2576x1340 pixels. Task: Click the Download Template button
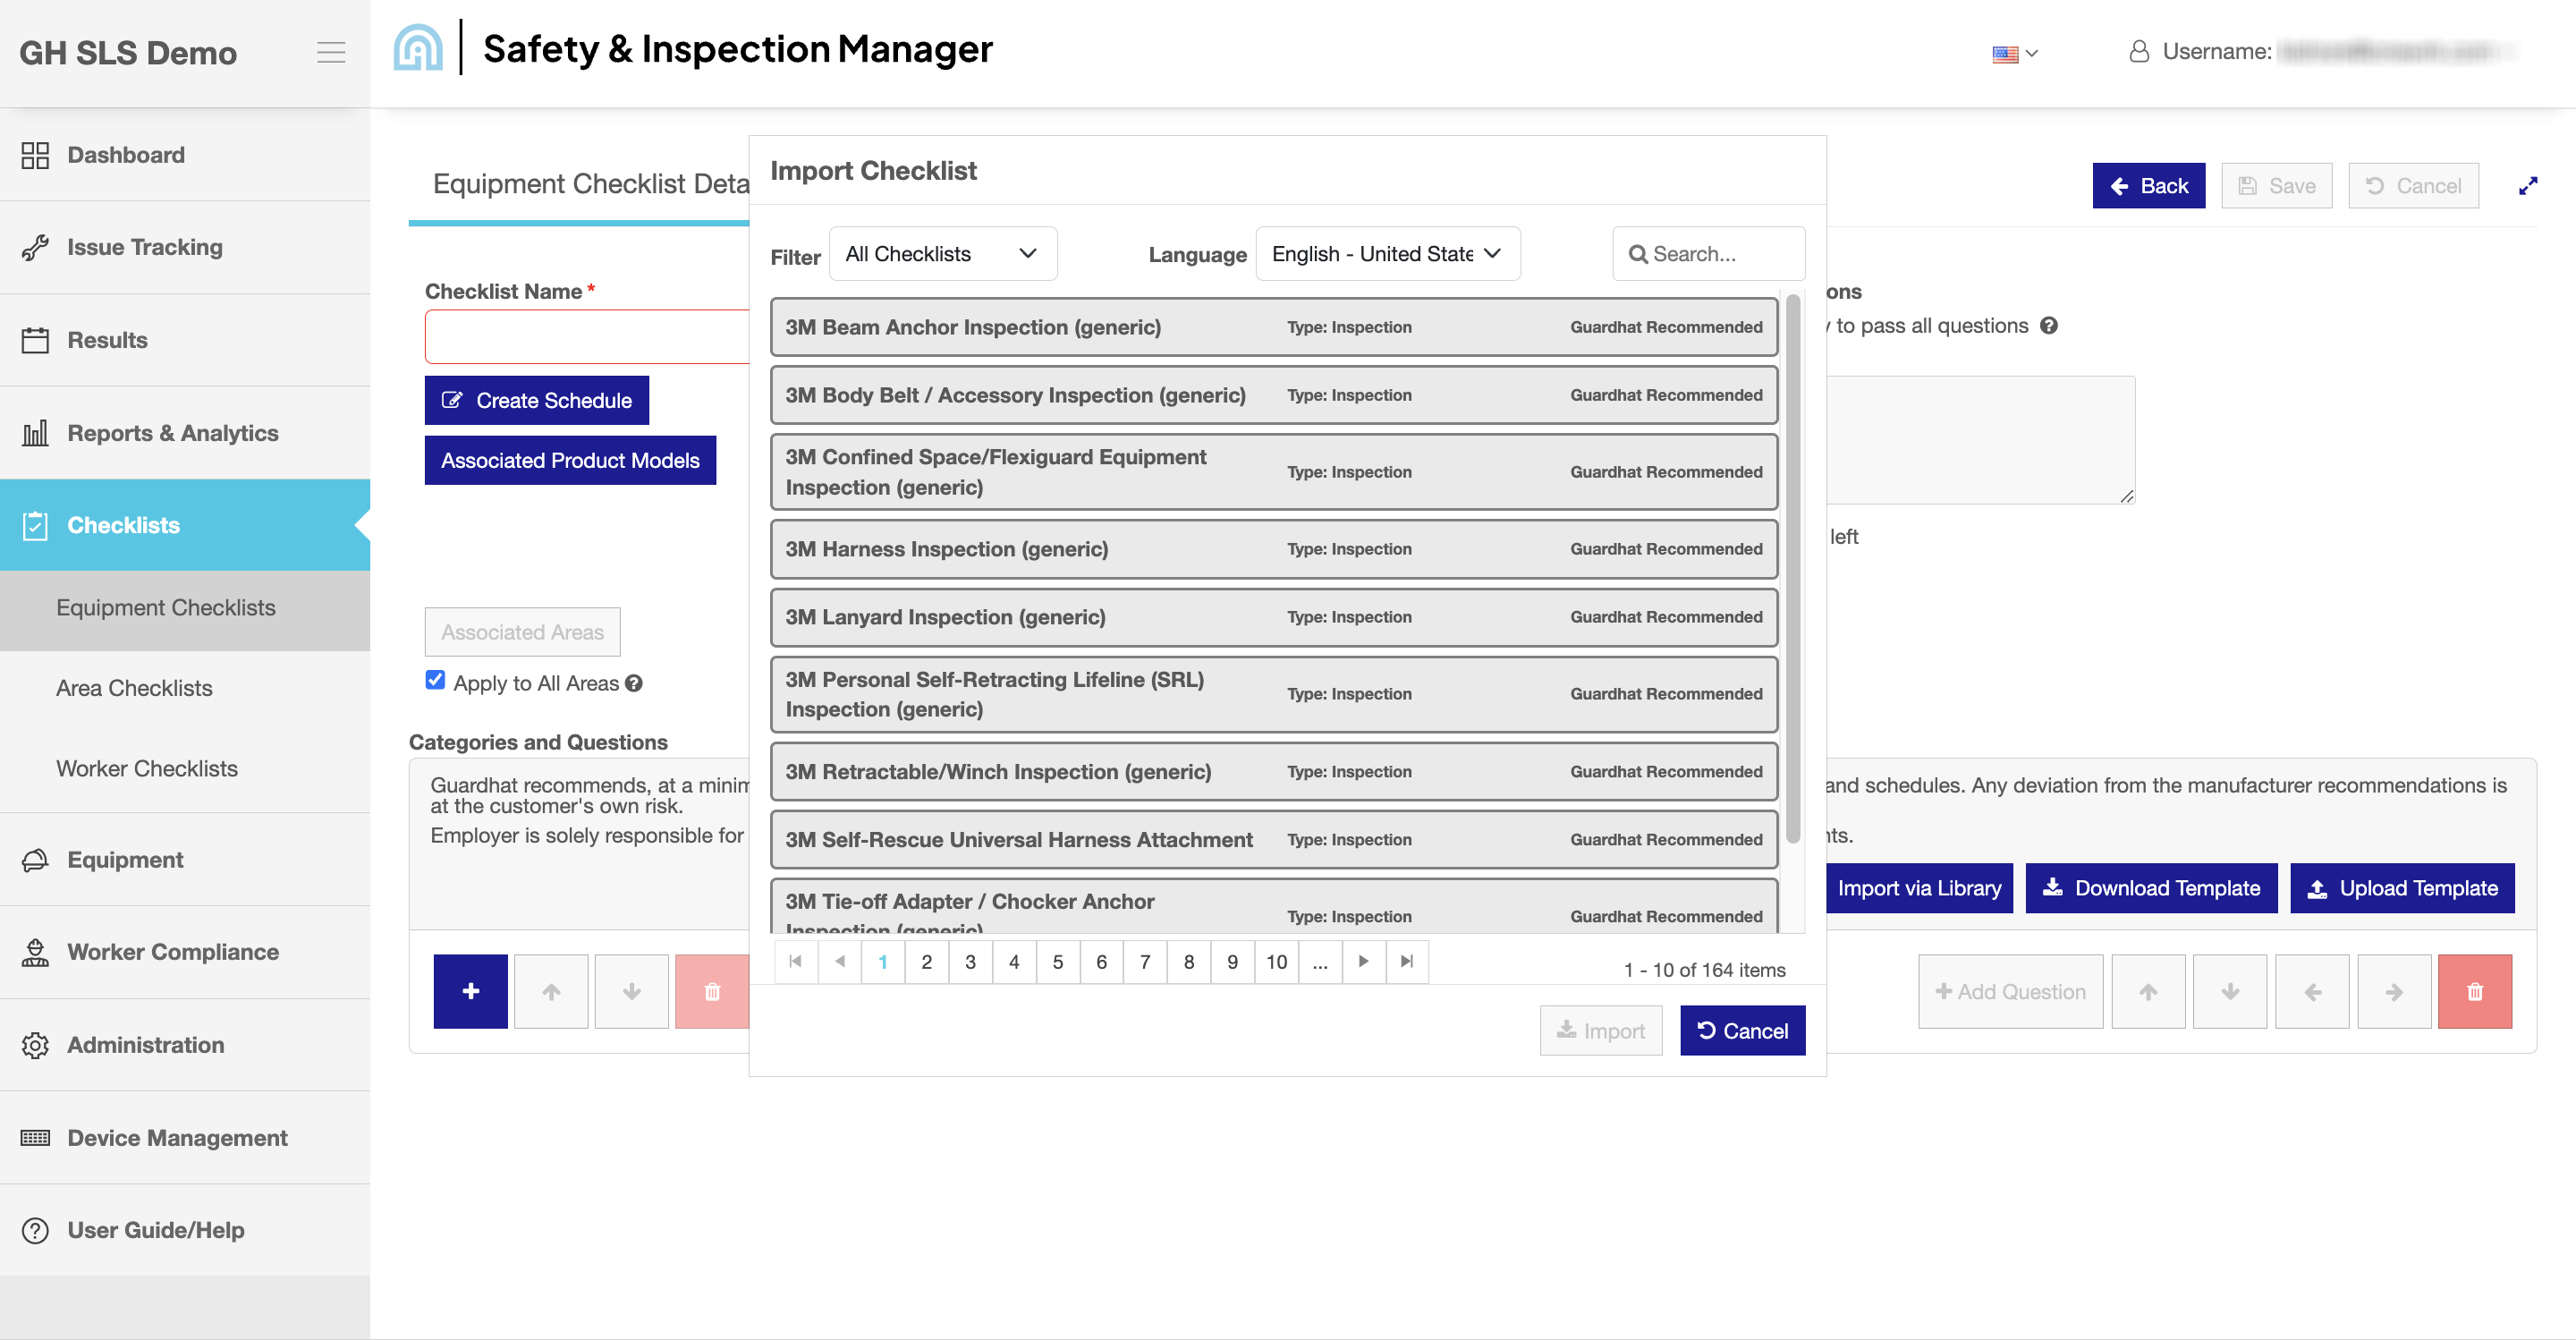click(2151, 888)
